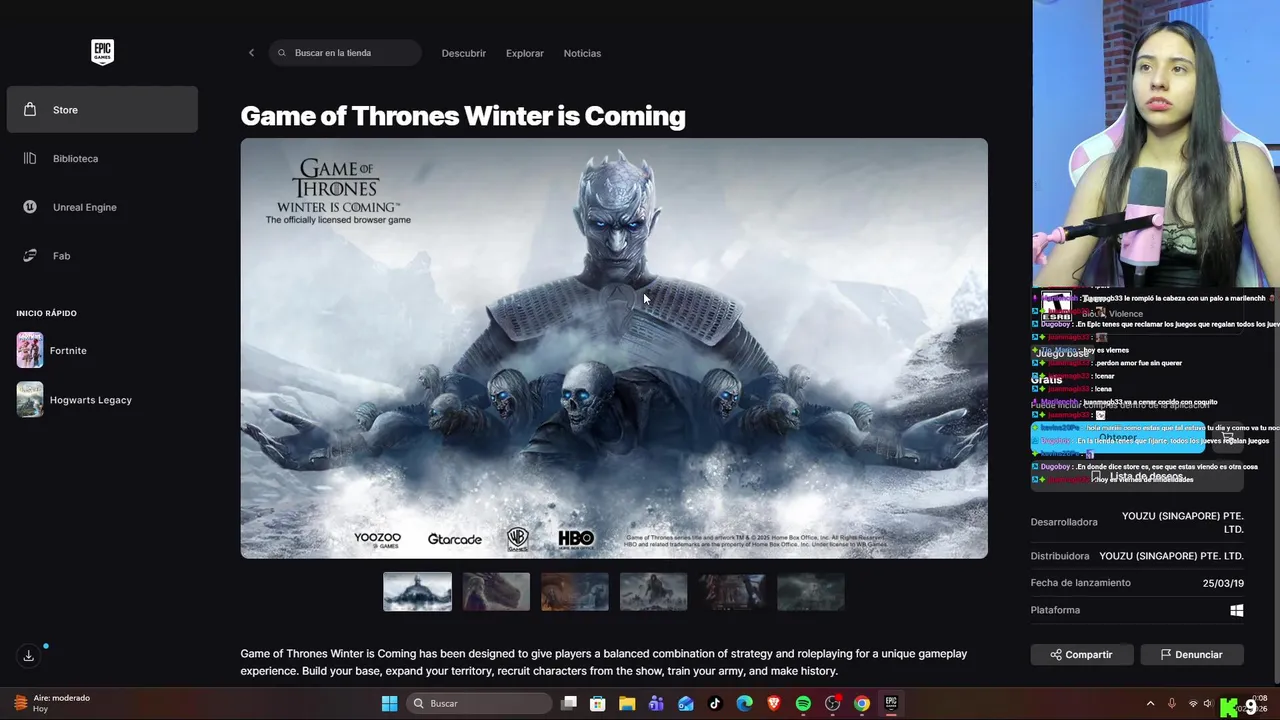
Task: Click the taskbar Buscar search box
Action: coord(479,704)
